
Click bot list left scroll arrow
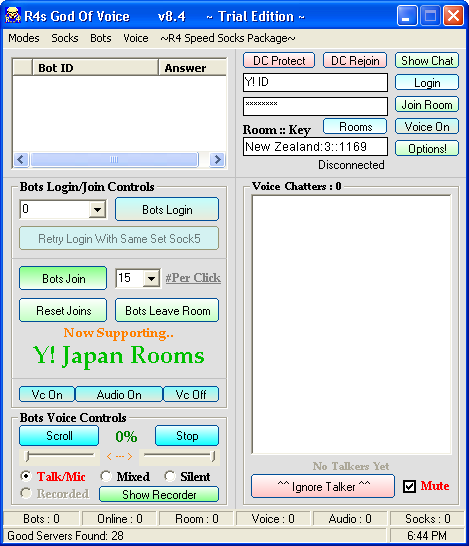pos(21,159)
